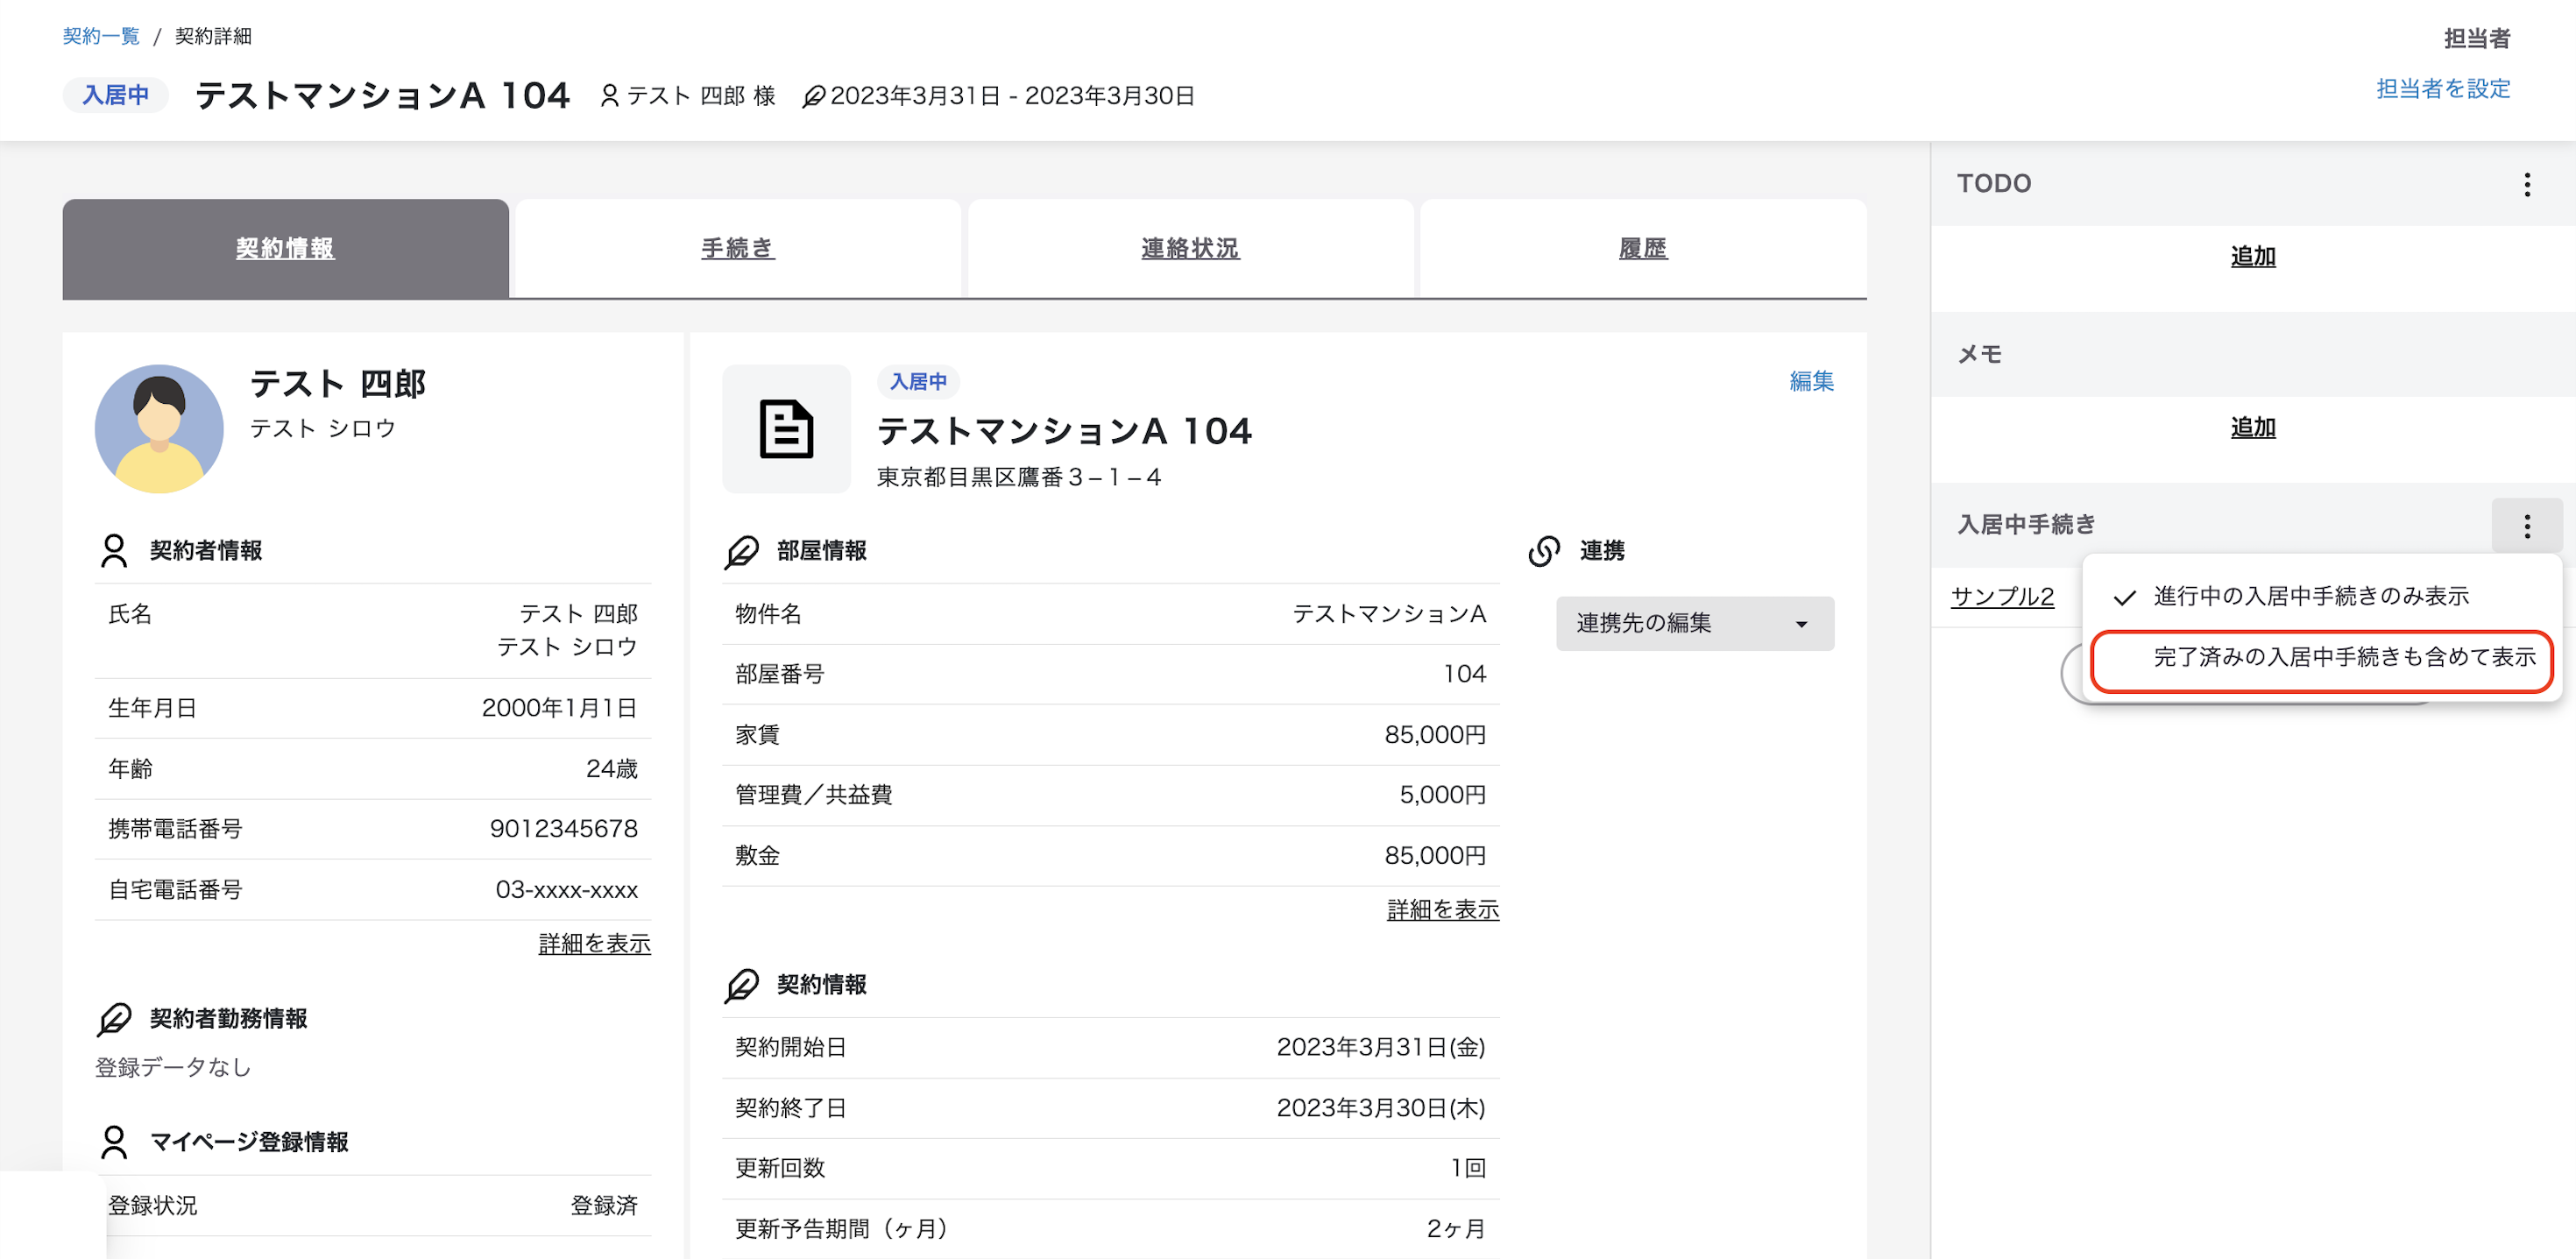Image resolution: width=2576 pixels, height=1259 pixels.
Task: Click the 更新予告期間 value 2ヶ月
Action: [1455, 1229]
